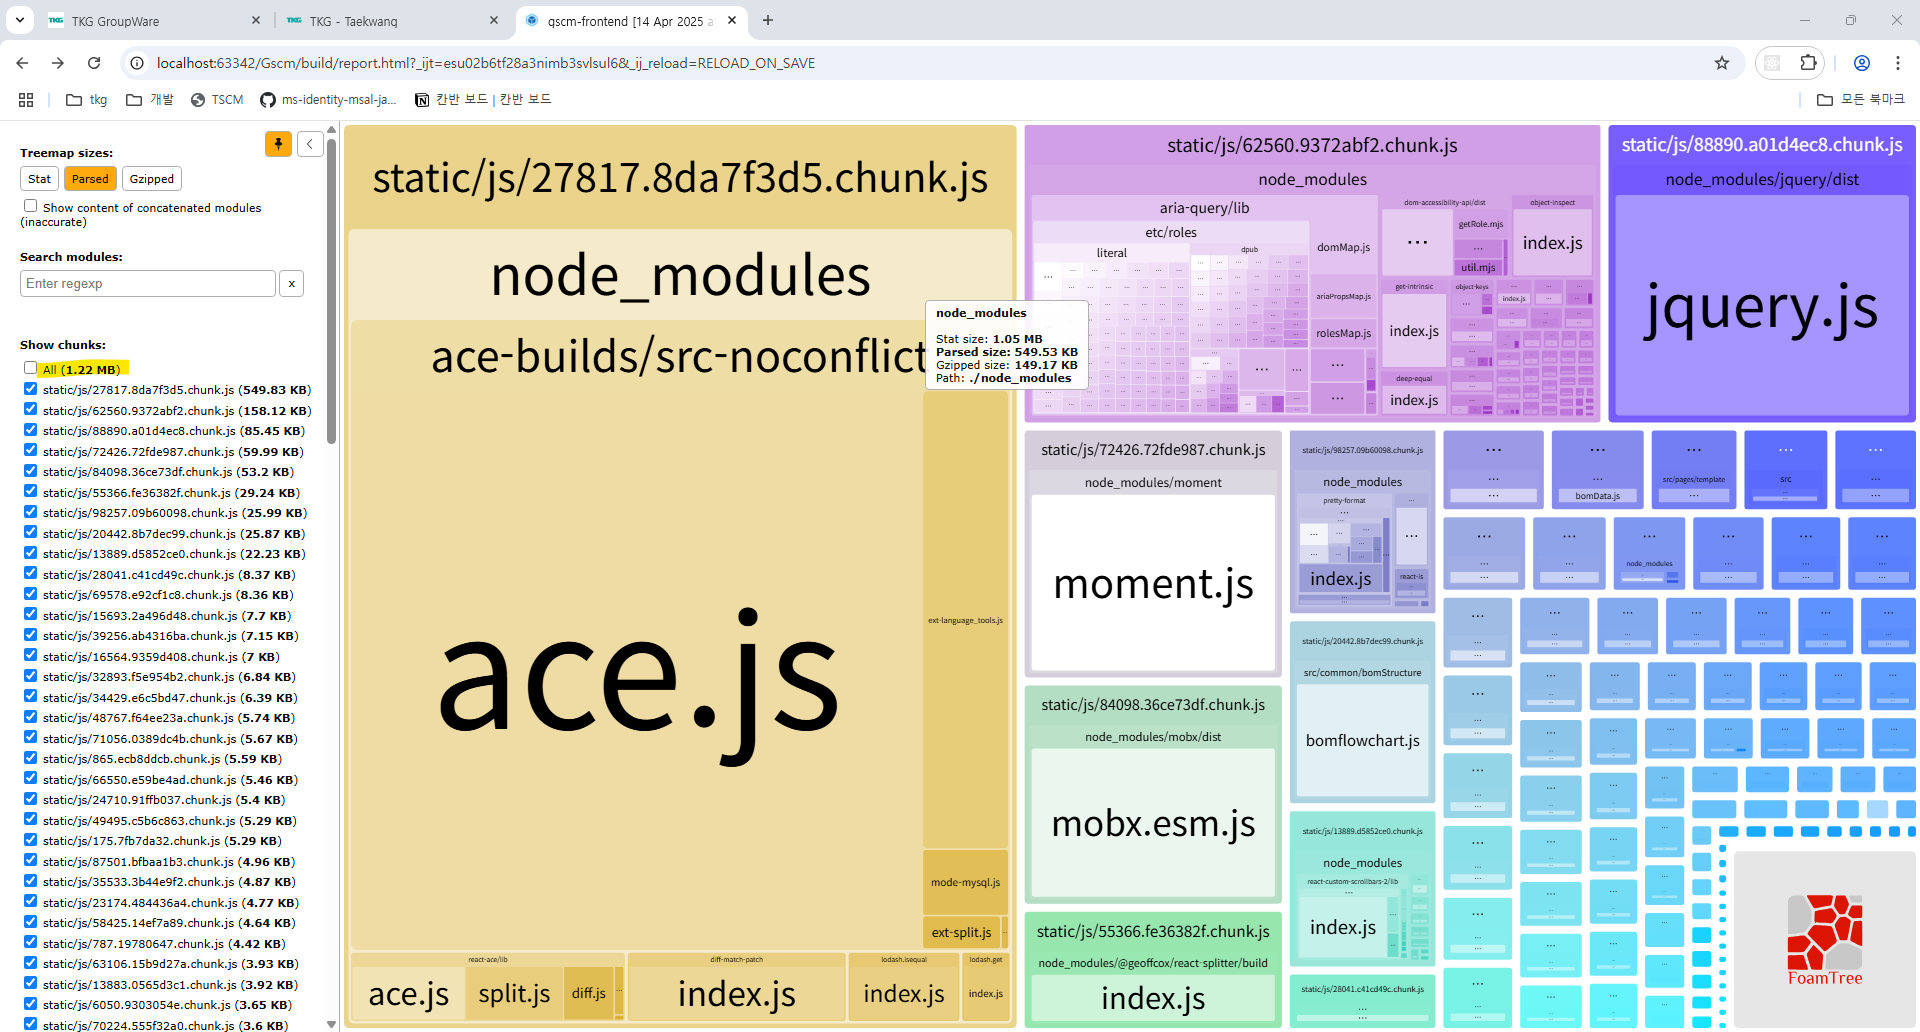Click static/js/13889.d5852ce0.chunk.js (22.23 KB) label
This screenshot has height=1032, width=1920.
point(174,553)
